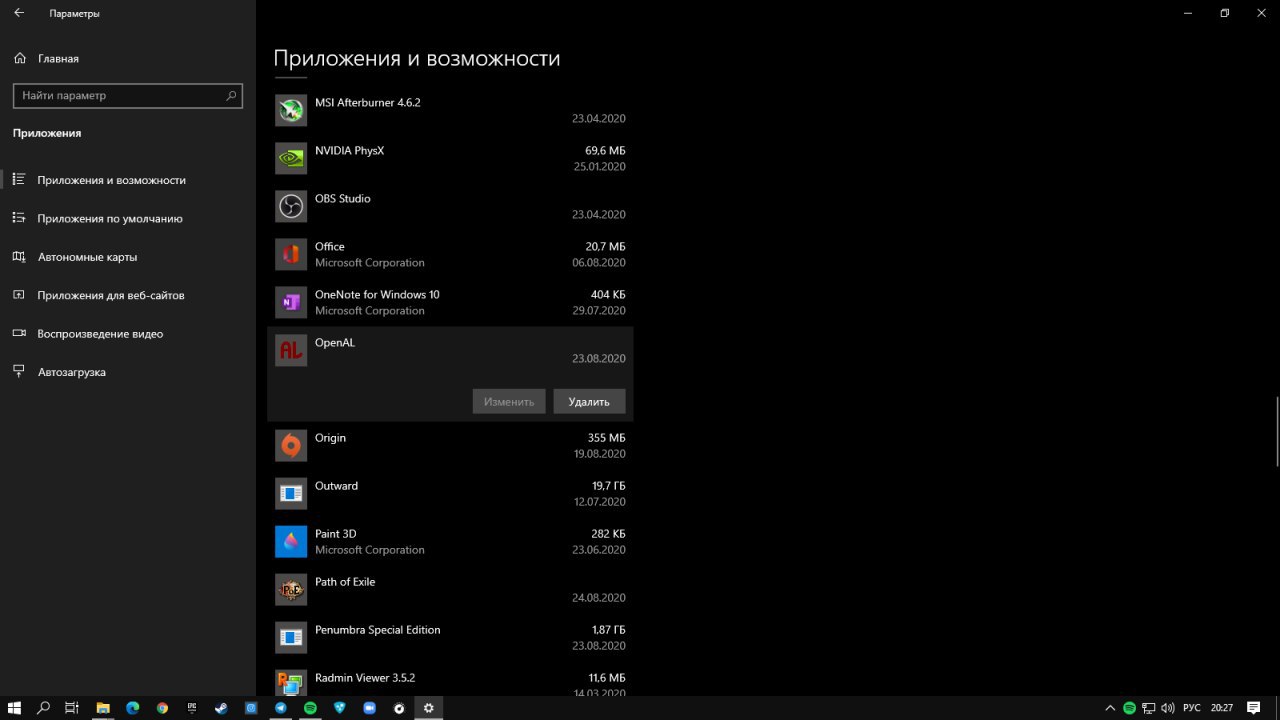This screenshot has width=1280, height=720.
Task: Select the Penumbra Special Edition name
Action: click(x=378, y=630)
